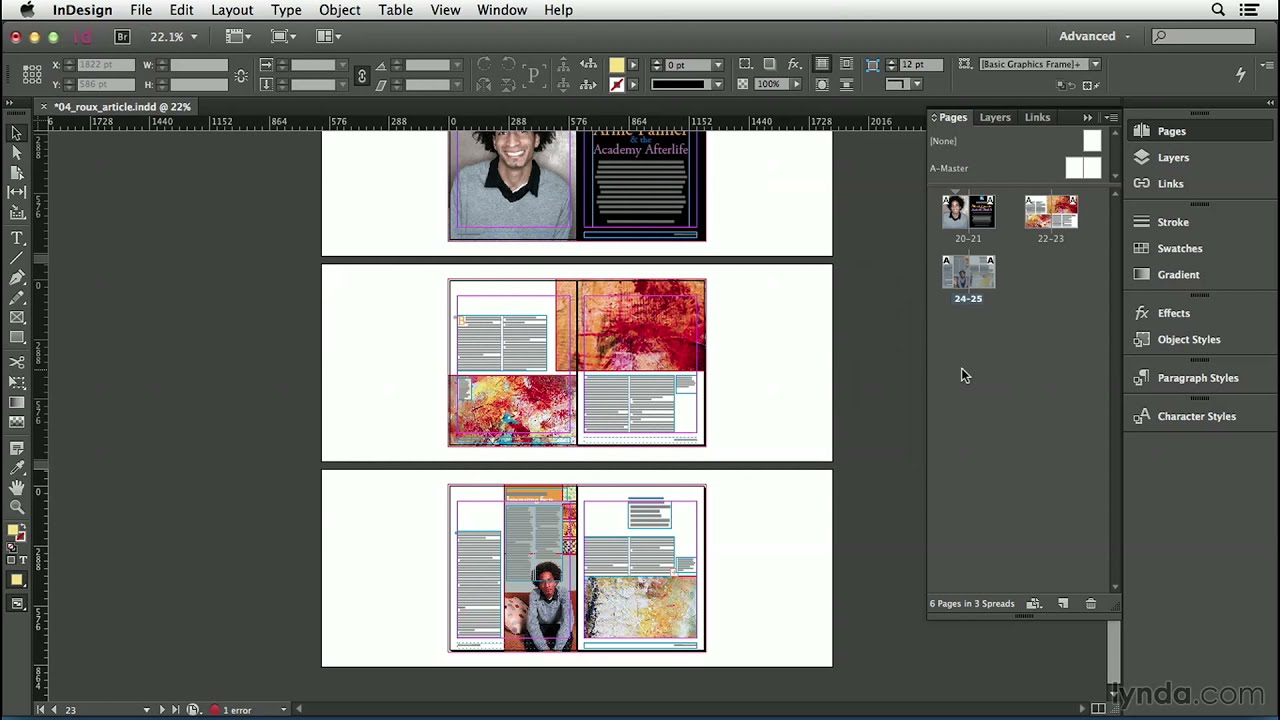
Task: Click the yellow fill color swatch
Action: [x=616, y=64]
